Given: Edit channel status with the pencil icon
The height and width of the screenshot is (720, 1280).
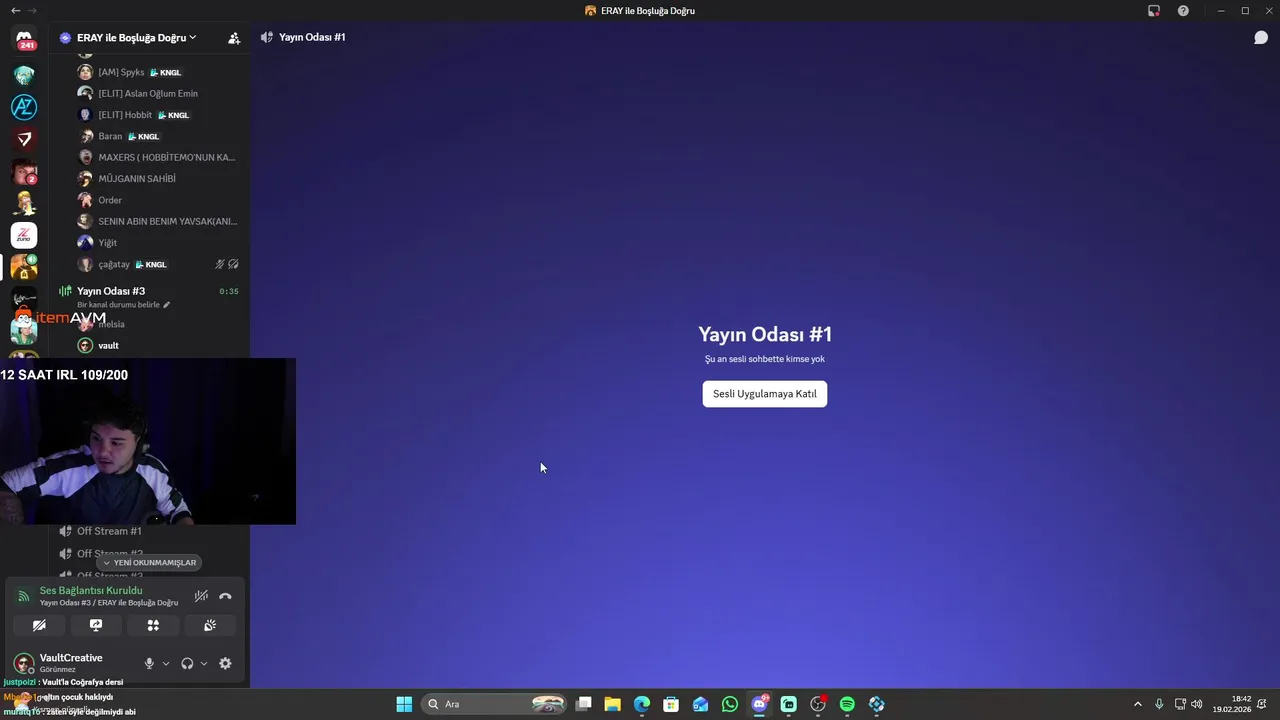Looking at the screenshot, I should (x=167, y=305).
